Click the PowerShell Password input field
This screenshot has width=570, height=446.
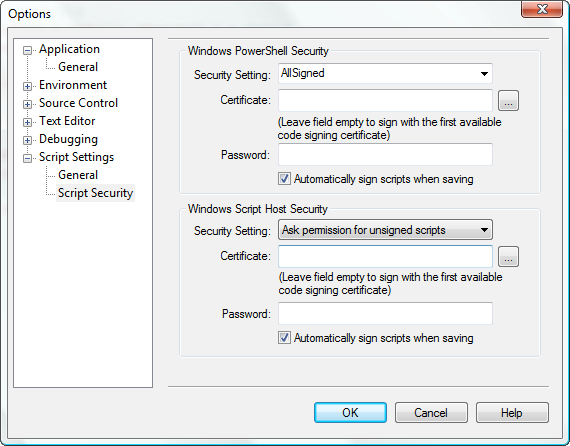385,154
